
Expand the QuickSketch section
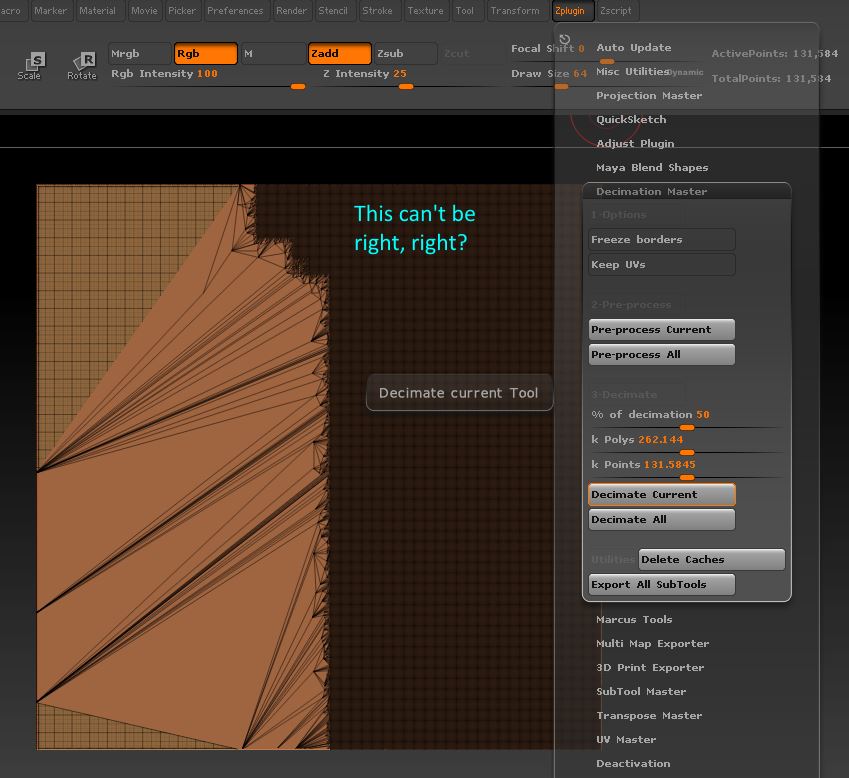pos(631,119)
